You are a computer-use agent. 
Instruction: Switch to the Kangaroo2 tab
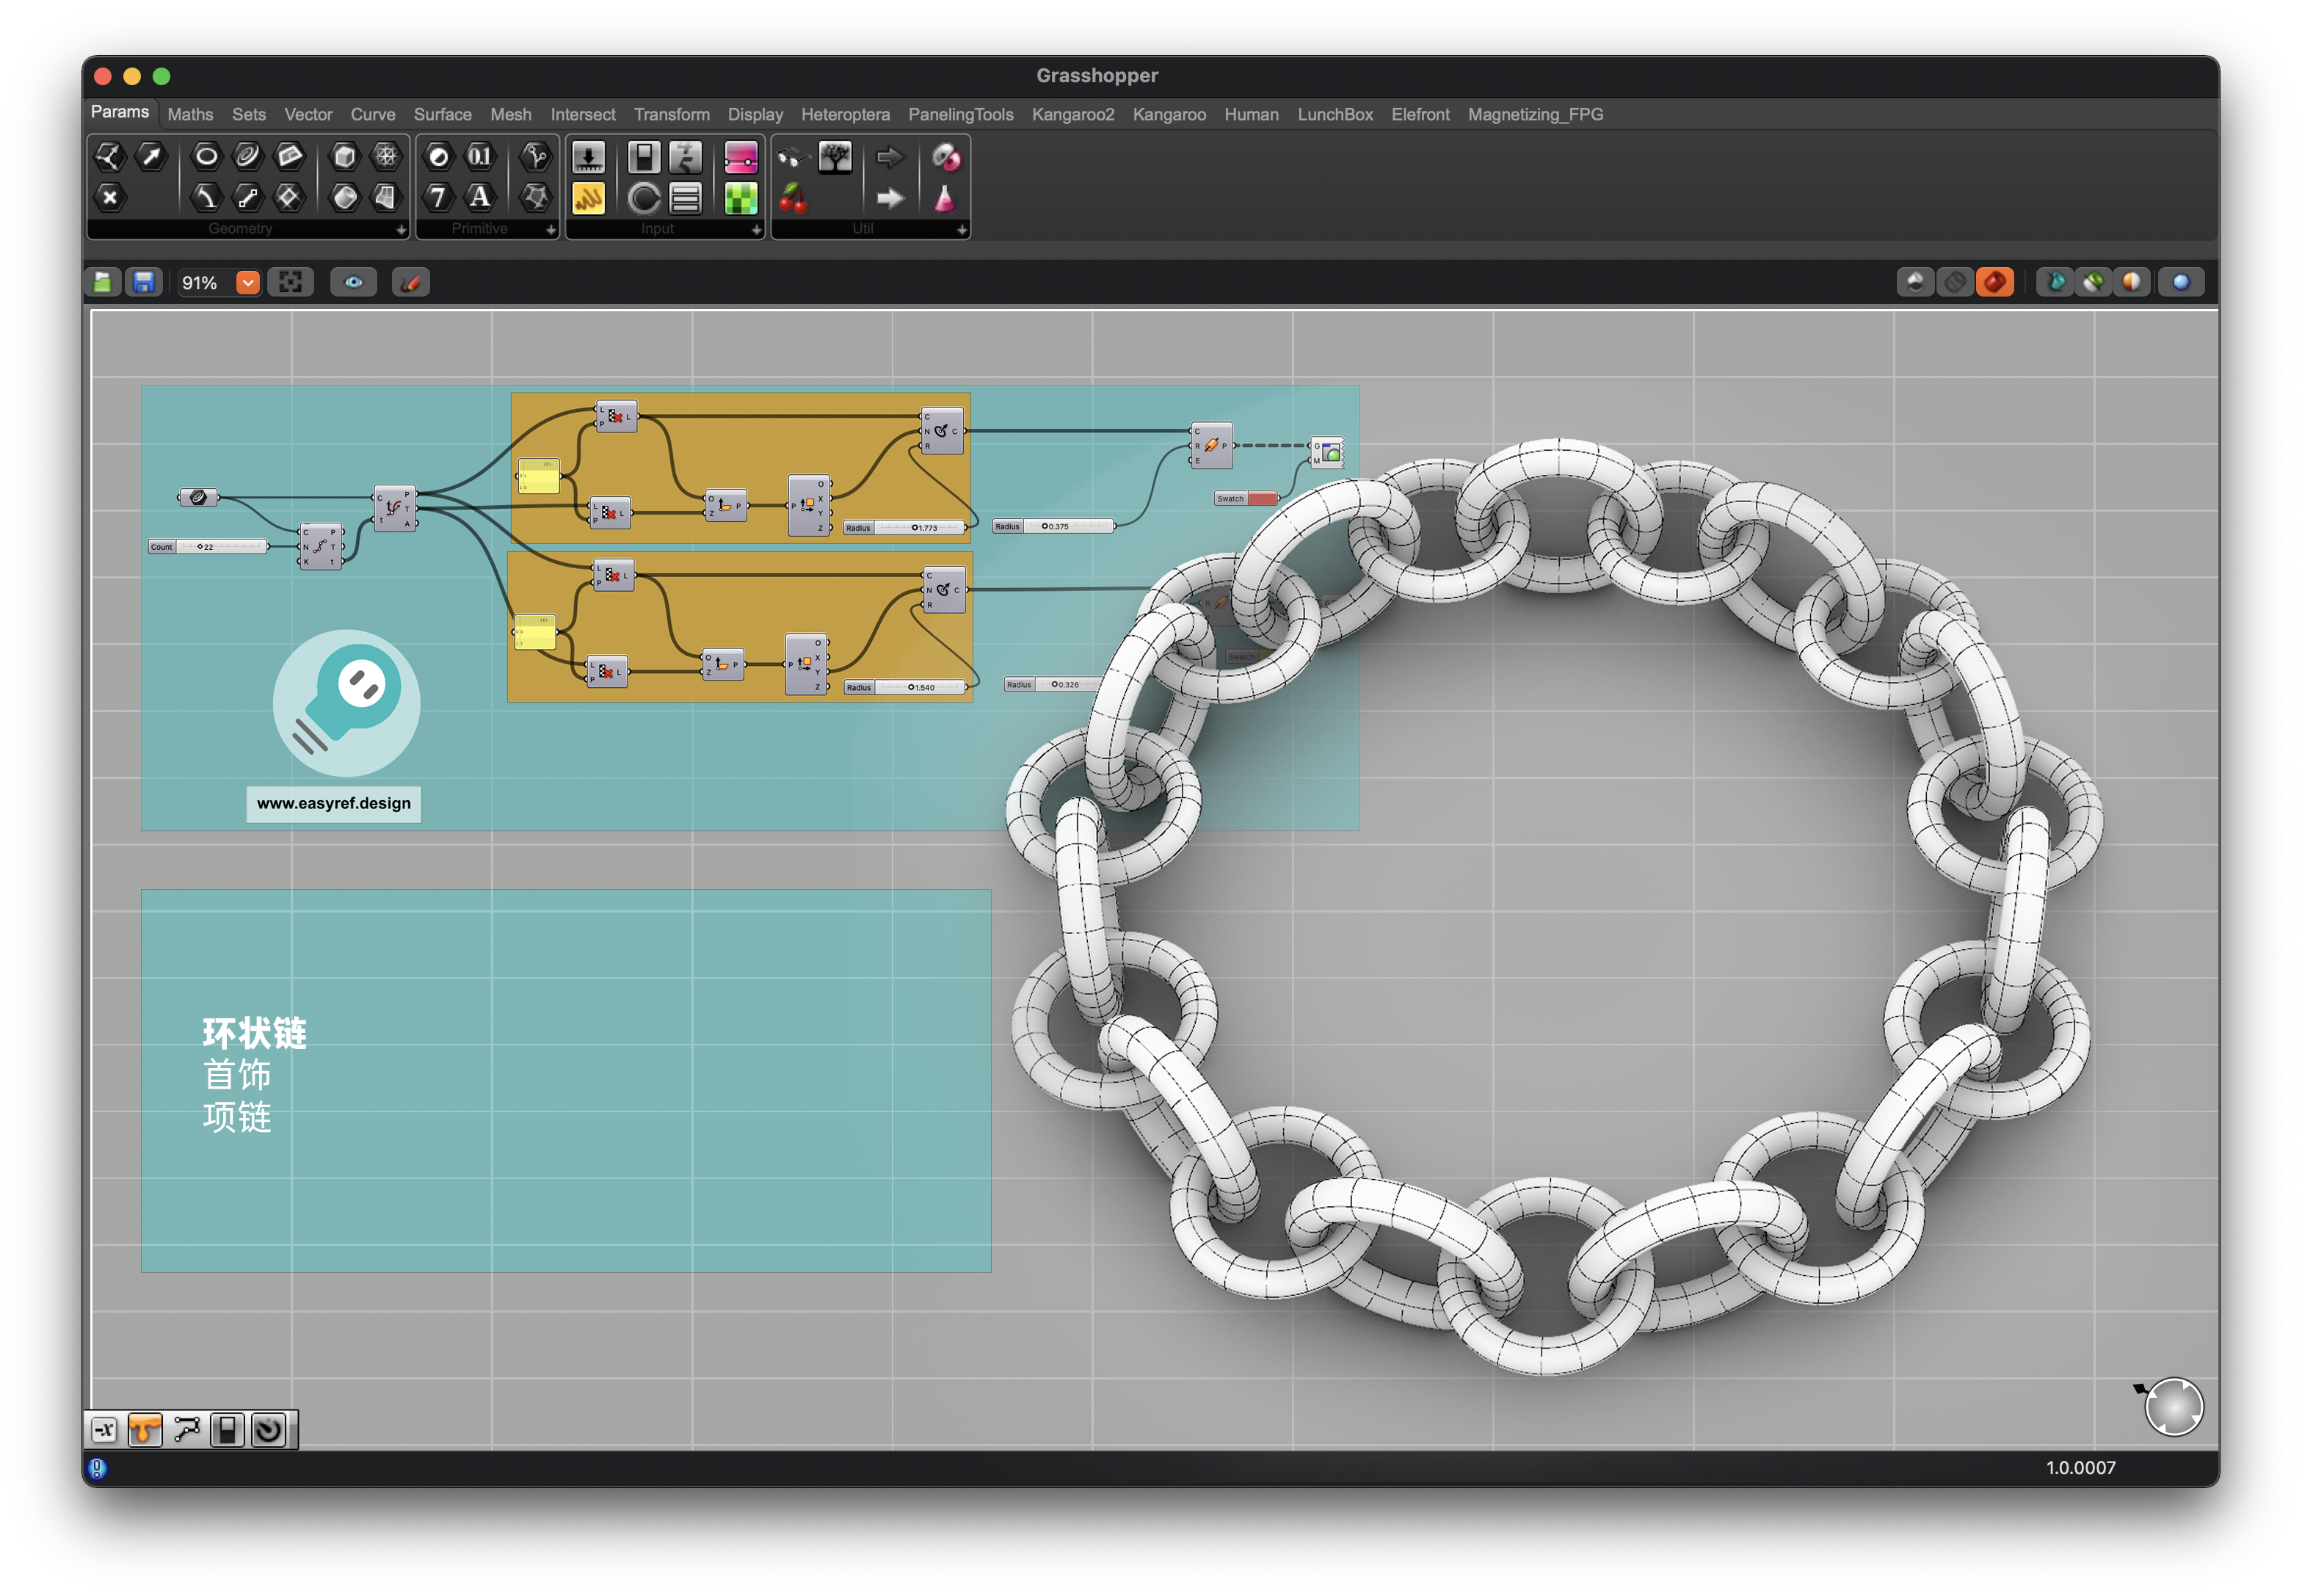1072,115
